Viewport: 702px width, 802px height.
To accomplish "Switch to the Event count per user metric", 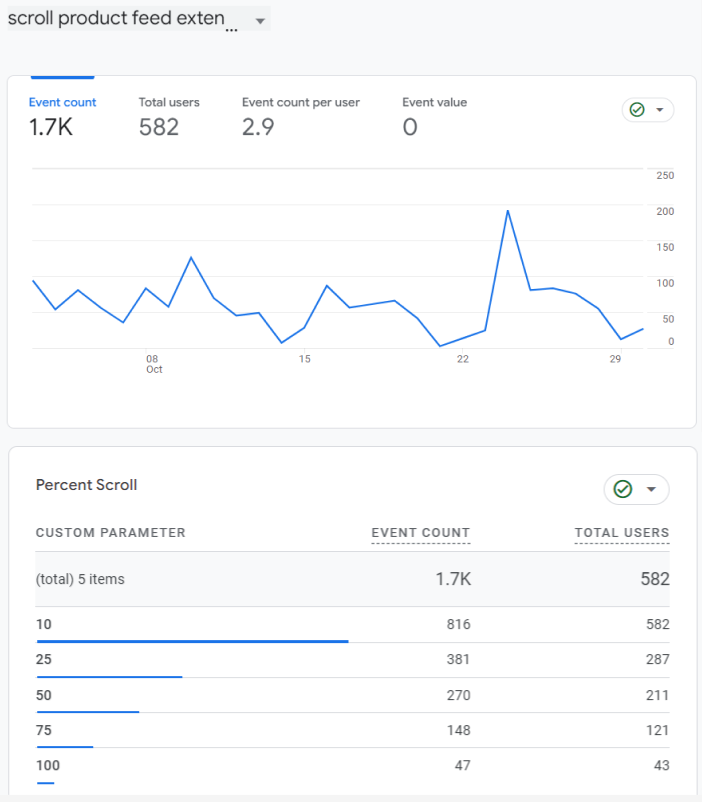I will click(301, 117).
